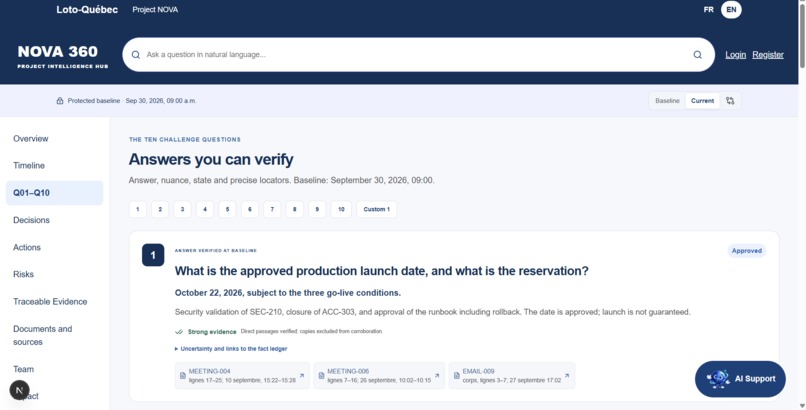Screen dimensions: 806x410
Task: Click the "Strong evidence" label
Action: click(x=212, y=332)
